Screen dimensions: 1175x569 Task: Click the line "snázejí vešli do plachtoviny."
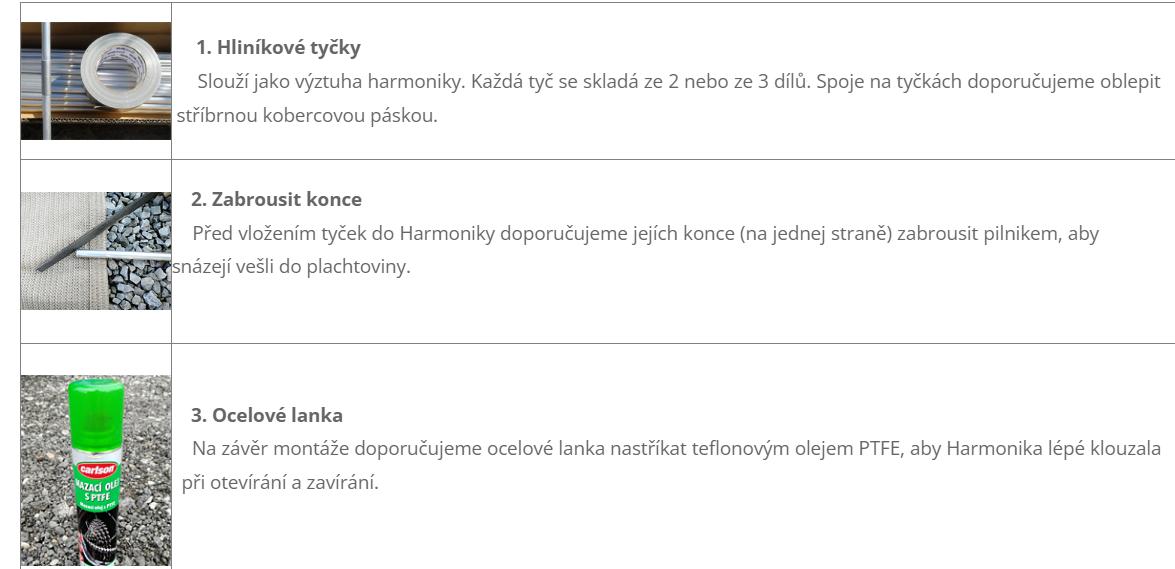(292, 268)
